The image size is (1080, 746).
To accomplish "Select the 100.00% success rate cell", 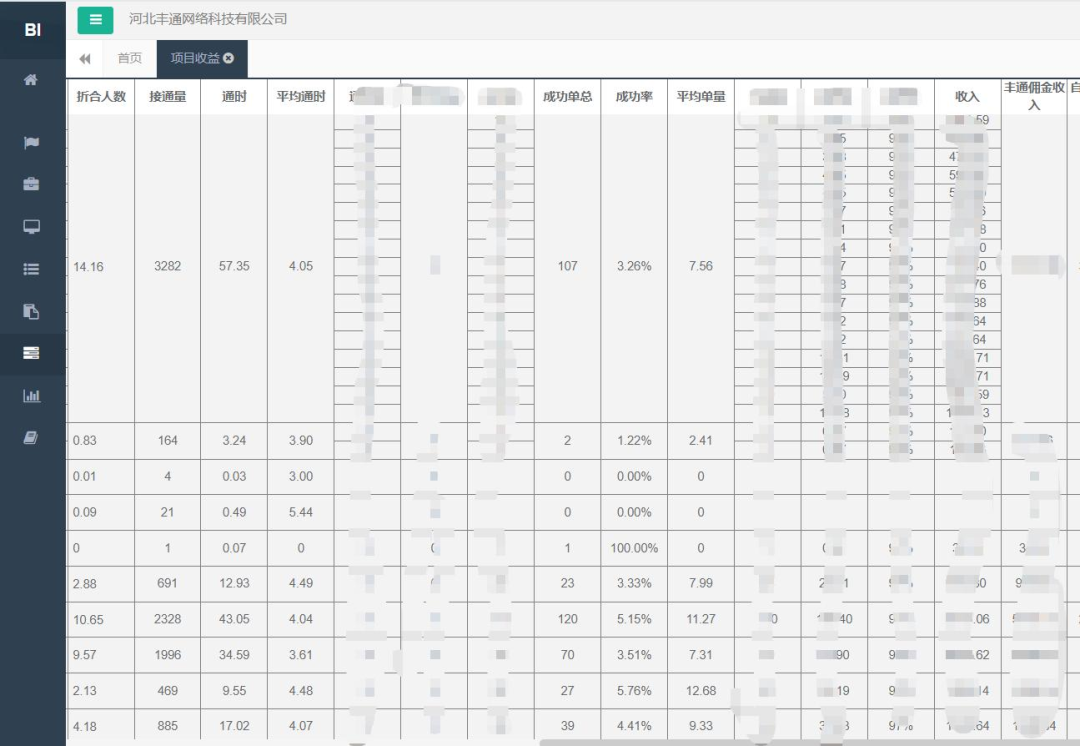I will point(634,548).
